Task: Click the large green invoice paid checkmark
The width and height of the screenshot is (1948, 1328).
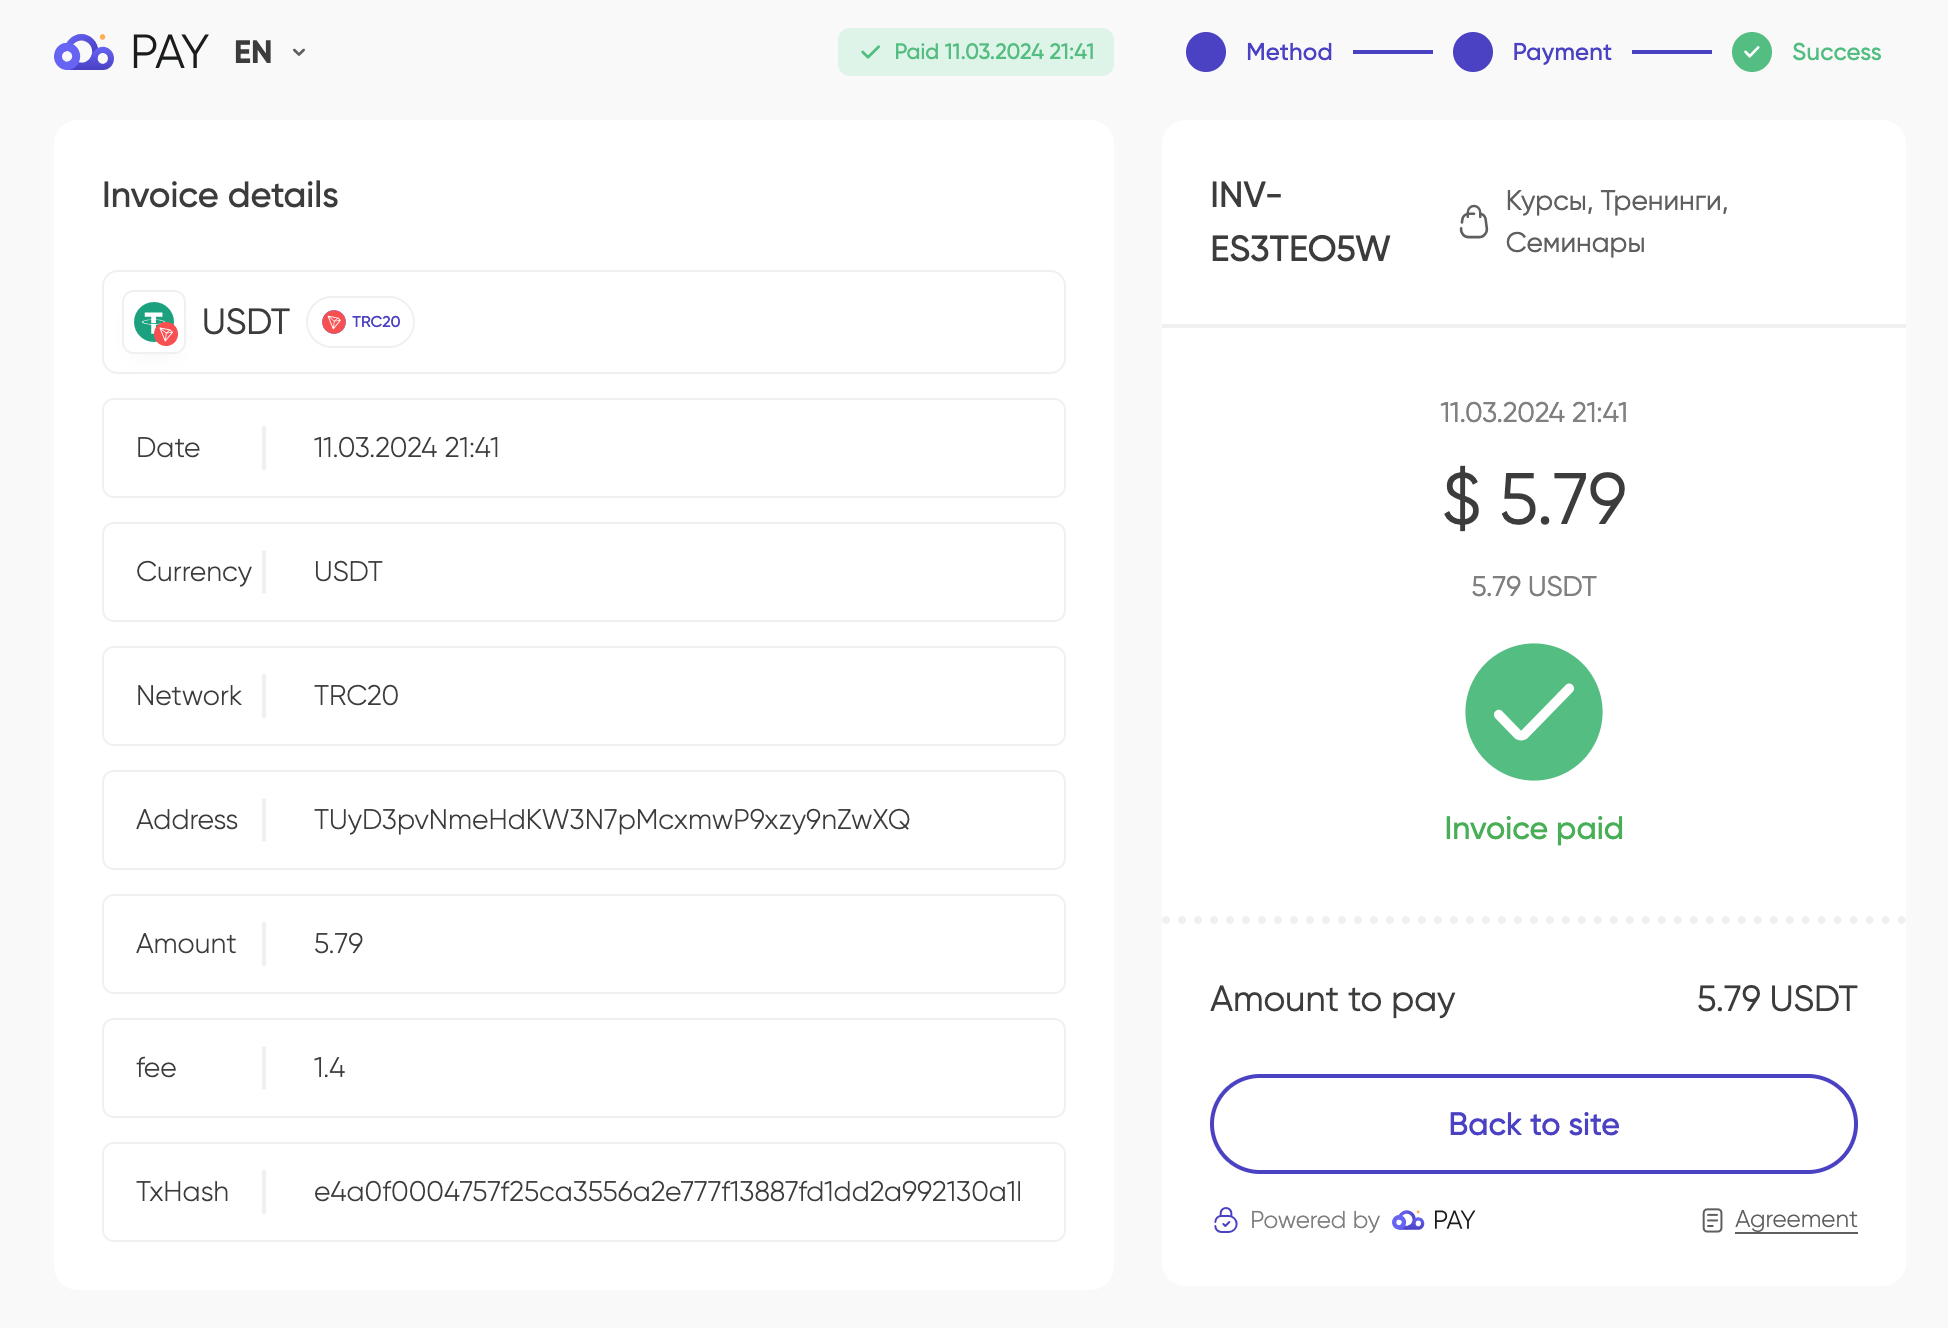Action: [x=1534, y=712]
